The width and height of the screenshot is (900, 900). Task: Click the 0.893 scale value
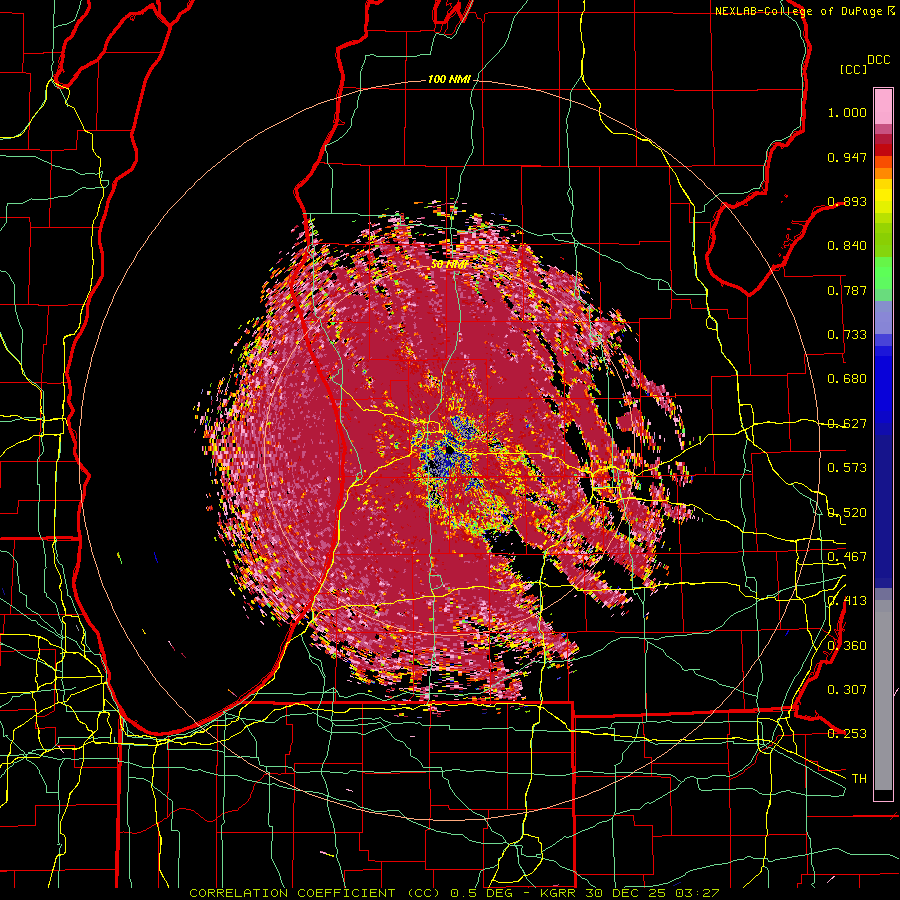click(x=847, y=201)
